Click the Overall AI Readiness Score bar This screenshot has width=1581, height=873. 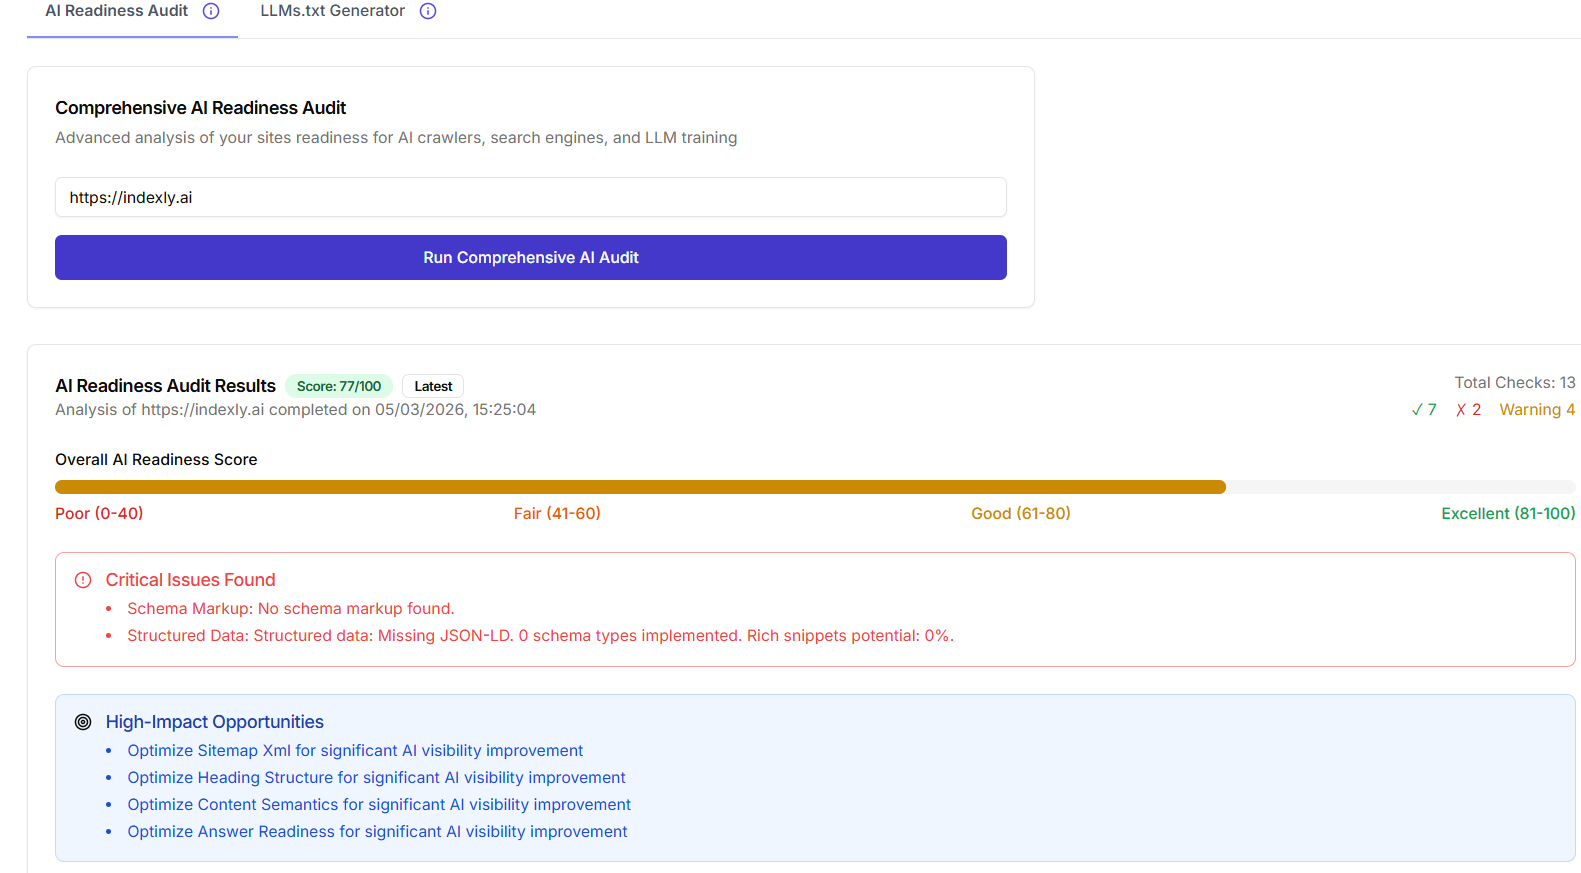click(x=640, y=487)
